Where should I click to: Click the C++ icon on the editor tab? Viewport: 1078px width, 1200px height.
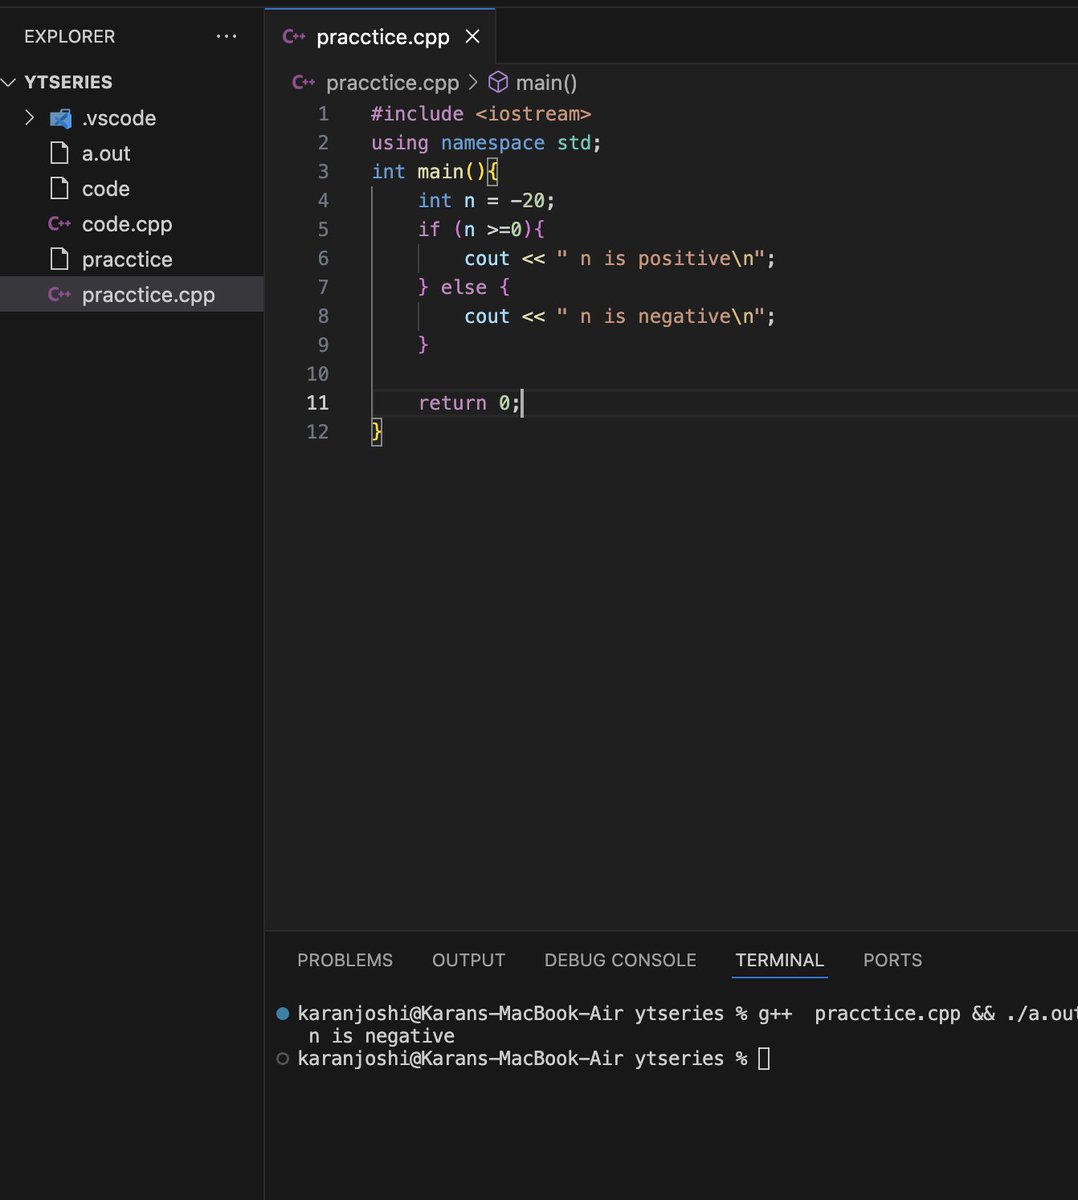pyautogui.click(x=294, y=37)
